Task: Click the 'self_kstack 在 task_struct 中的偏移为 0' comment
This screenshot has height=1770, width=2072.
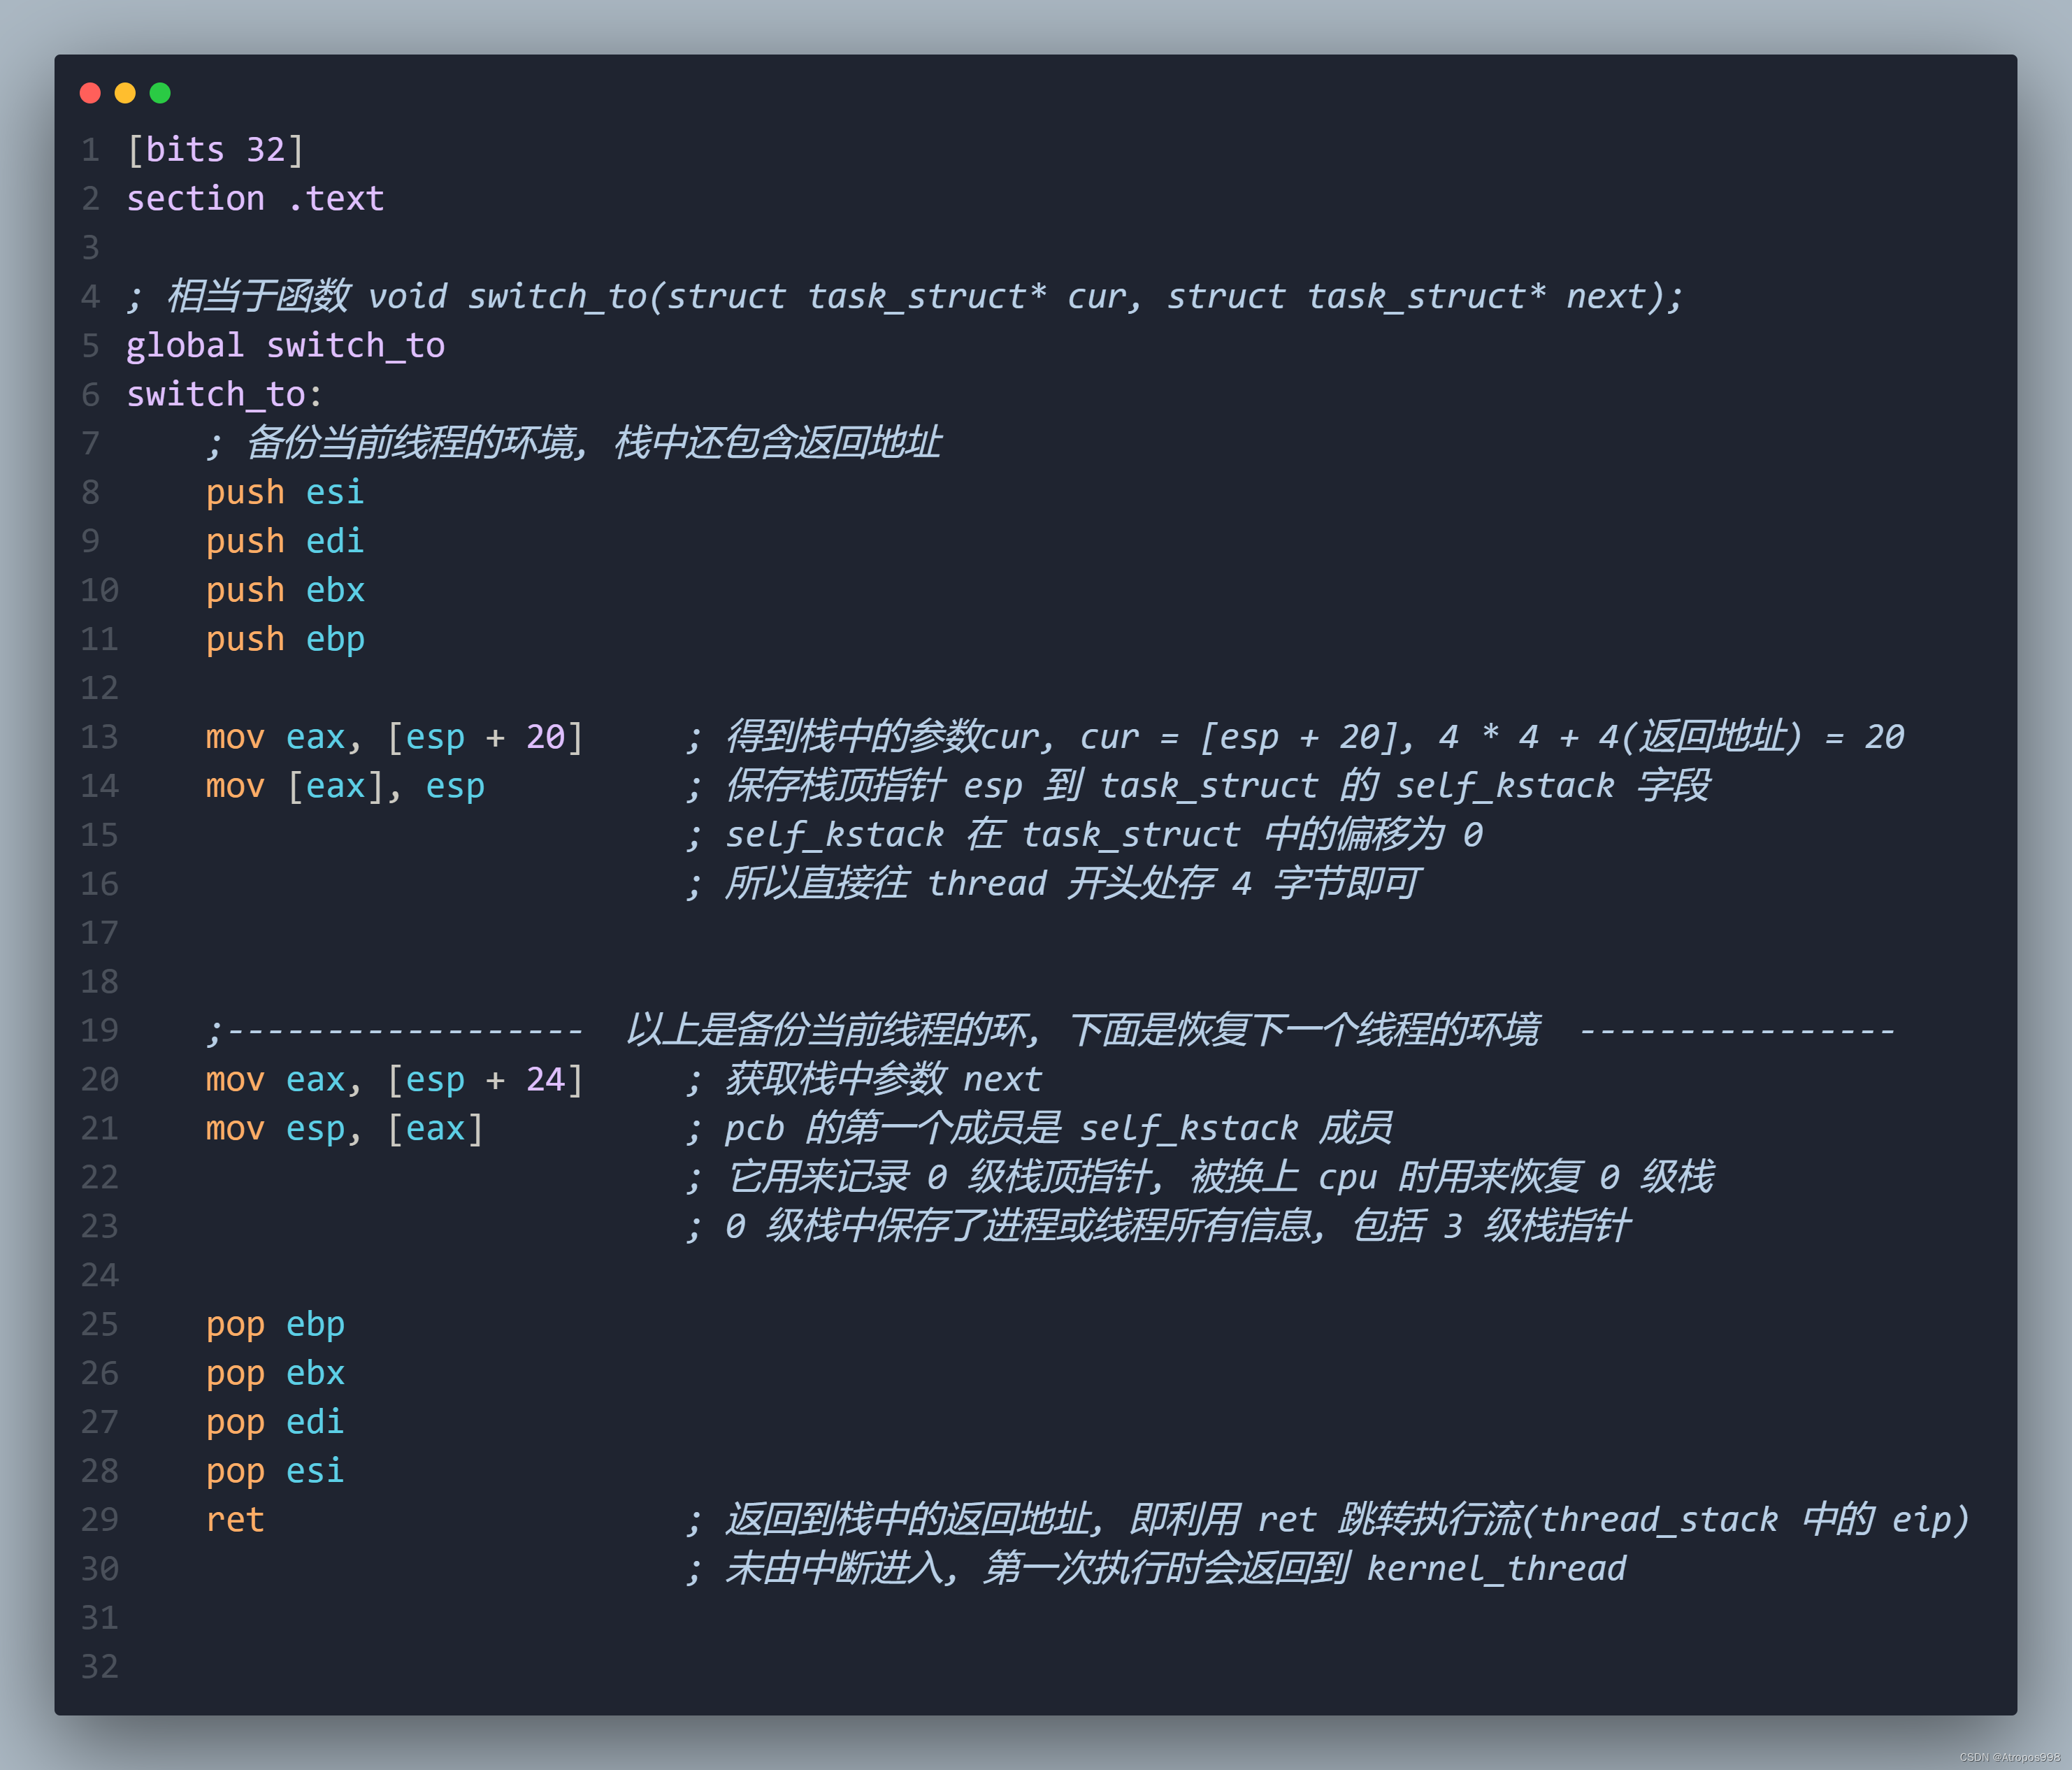Action: pyautogui.click(x=1104, y=835)
